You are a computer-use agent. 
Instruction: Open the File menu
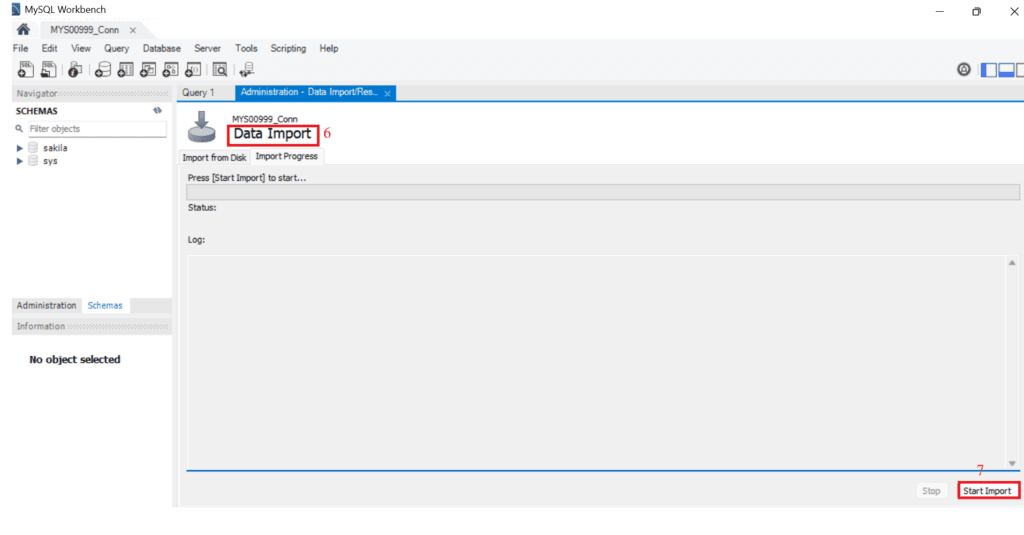20,48
